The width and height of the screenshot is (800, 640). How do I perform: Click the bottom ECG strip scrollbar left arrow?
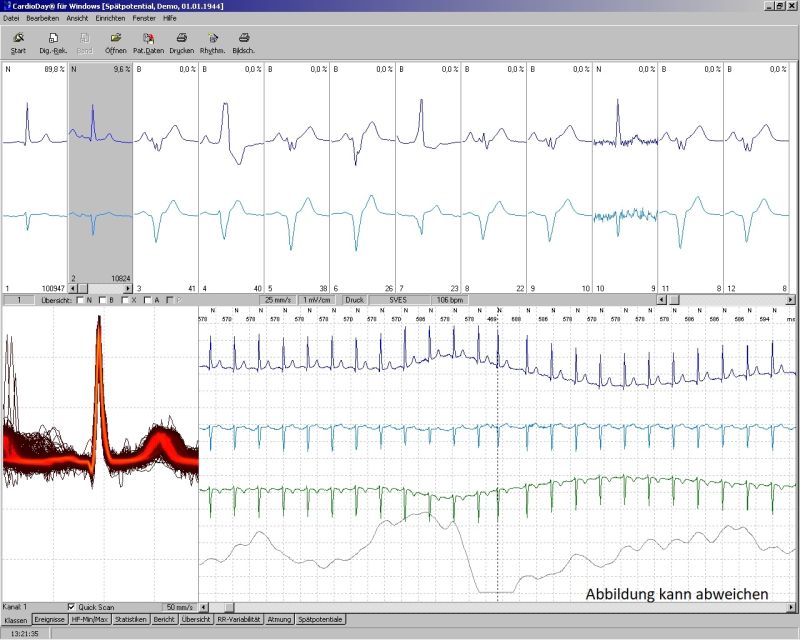click(205, 607)
